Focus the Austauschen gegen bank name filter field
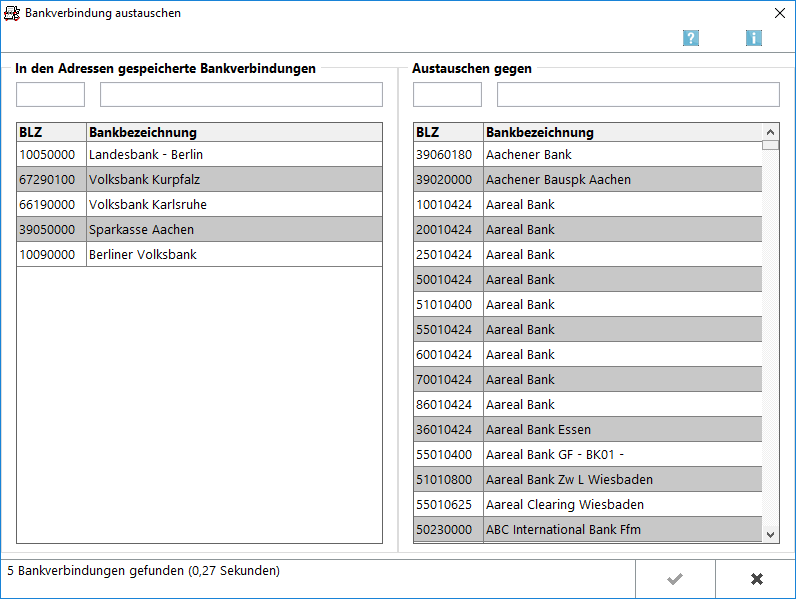796x599 pixels. pos(638,94)
